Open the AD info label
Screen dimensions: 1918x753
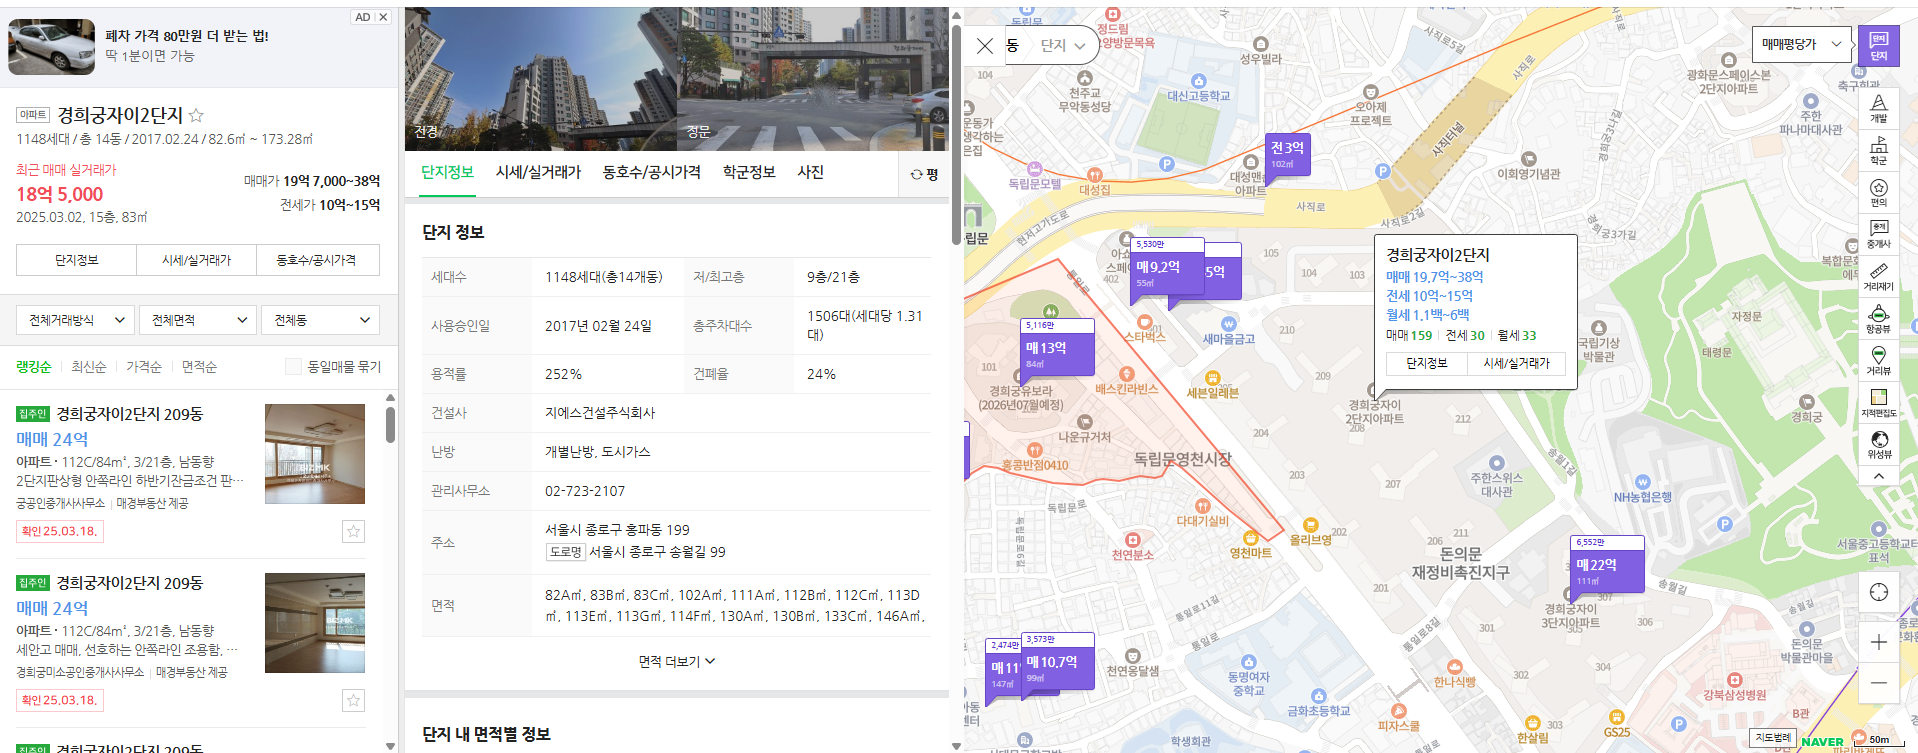pos(362,17)
